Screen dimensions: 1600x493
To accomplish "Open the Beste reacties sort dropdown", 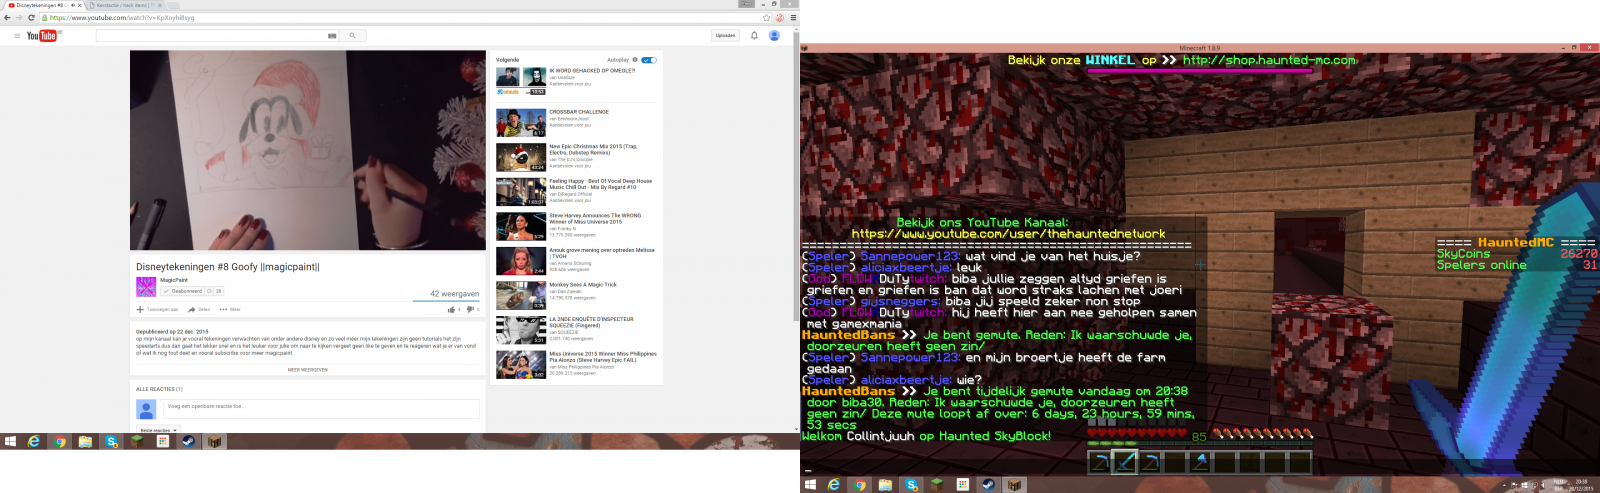I will coord(158,430).
